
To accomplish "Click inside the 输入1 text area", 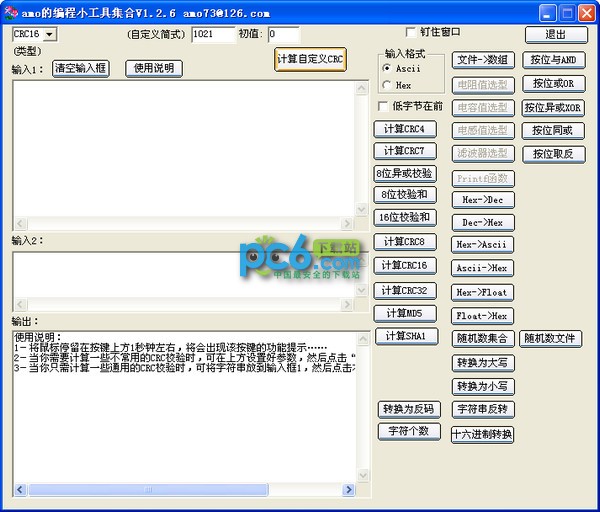I will coord(184,149).
